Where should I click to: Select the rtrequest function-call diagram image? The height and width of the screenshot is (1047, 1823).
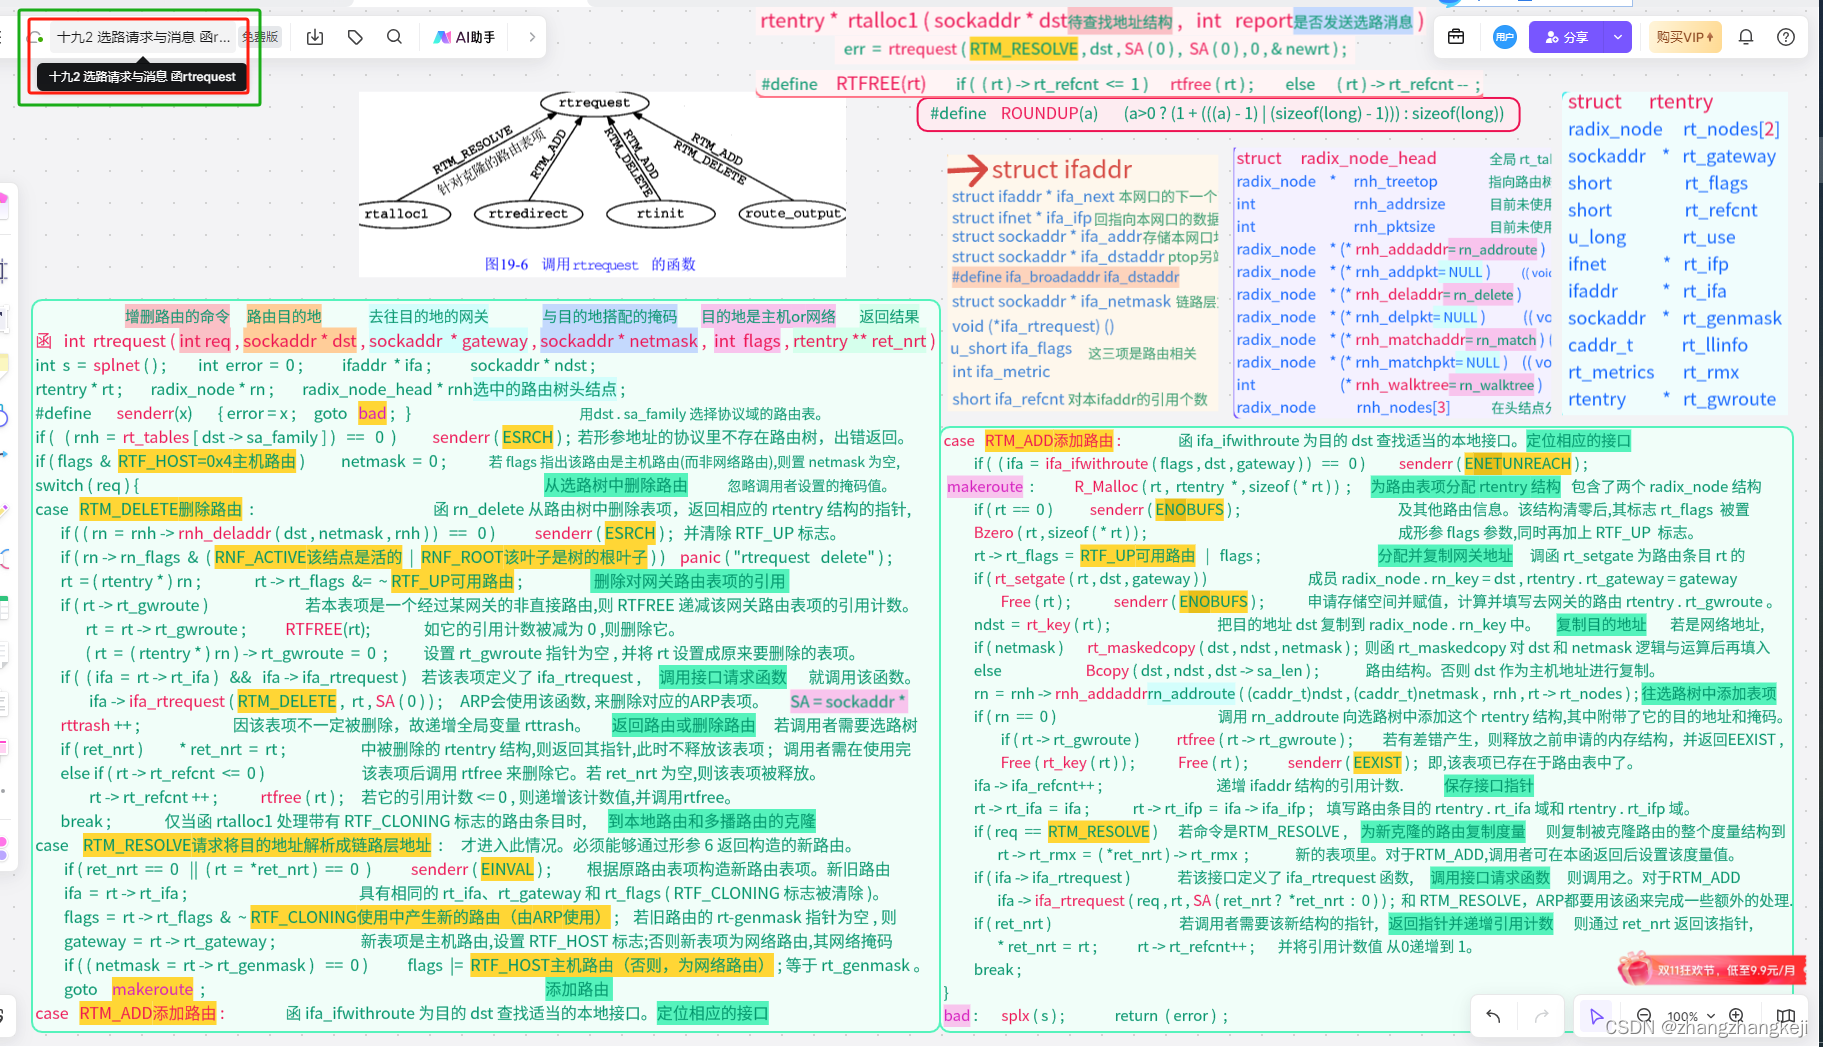(x=603, y=184)
